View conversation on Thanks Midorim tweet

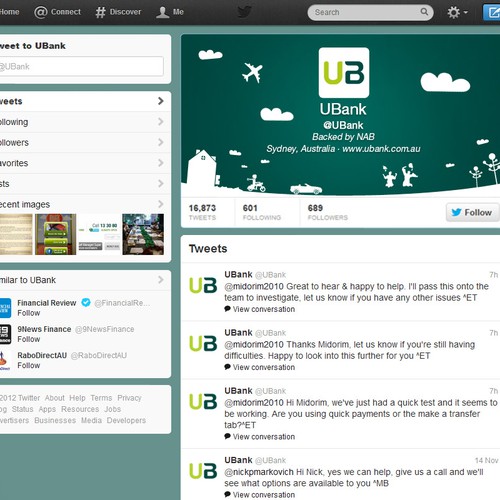(260, 367)
